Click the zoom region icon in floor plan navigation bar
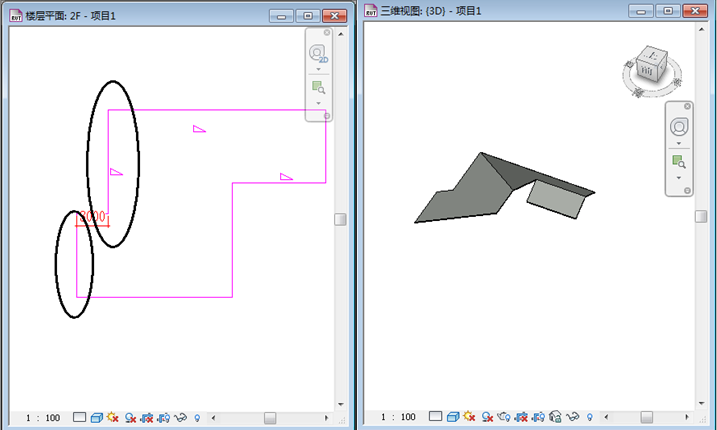This screenshot has height=430, width=717. coord(318,88)
